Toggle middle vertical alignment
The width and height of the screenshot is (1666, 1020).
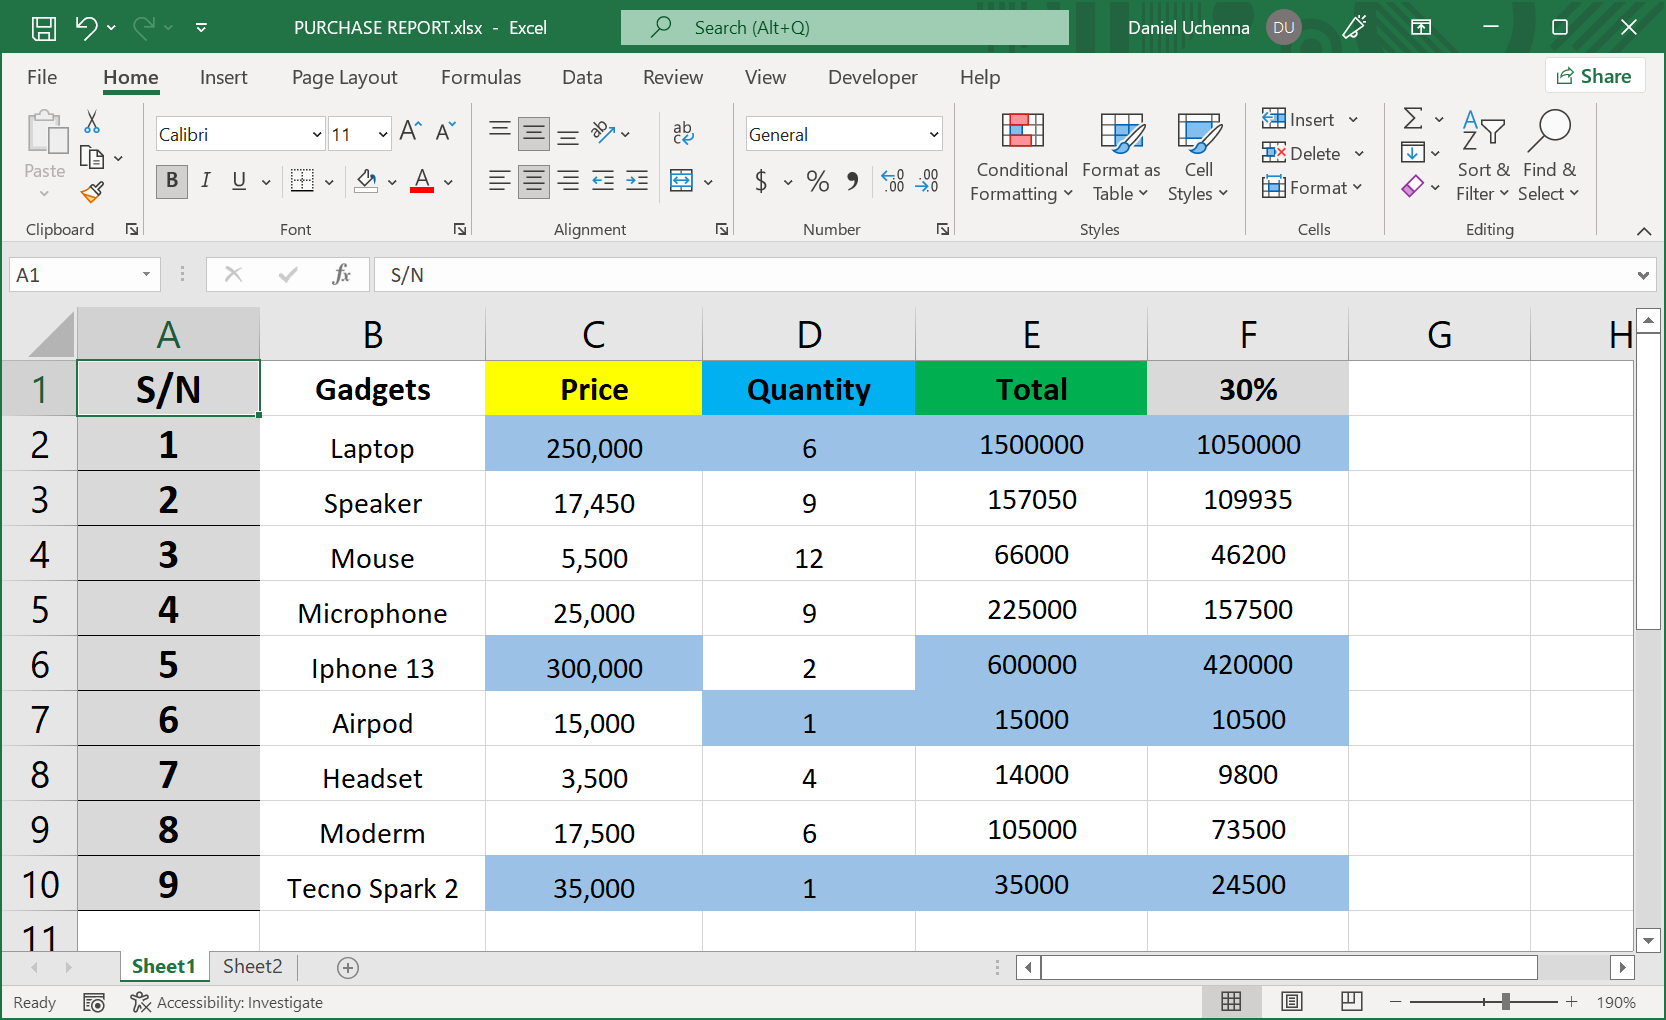tap(533, 132)
